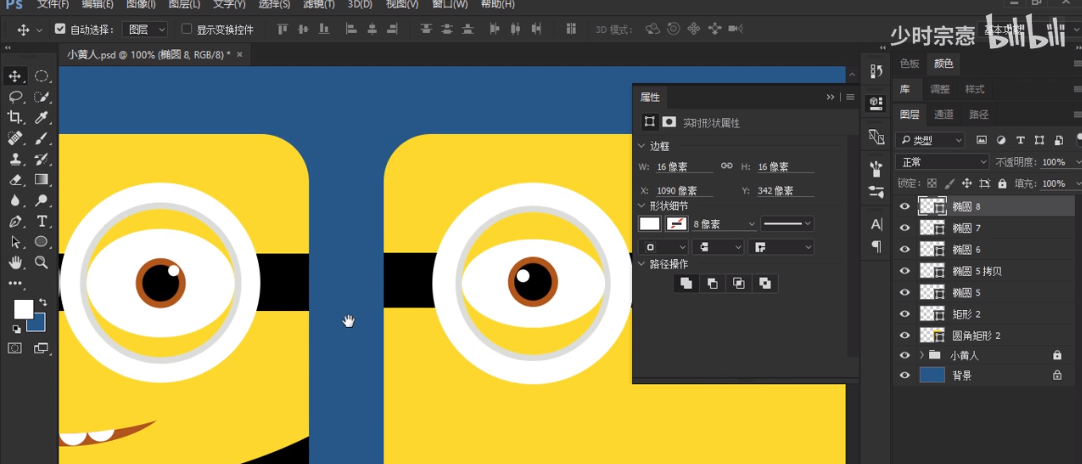Viewport: 1082px width, 464px height.
Task: Hide the 椭圆 8 layer
Action: coord(905,206)
